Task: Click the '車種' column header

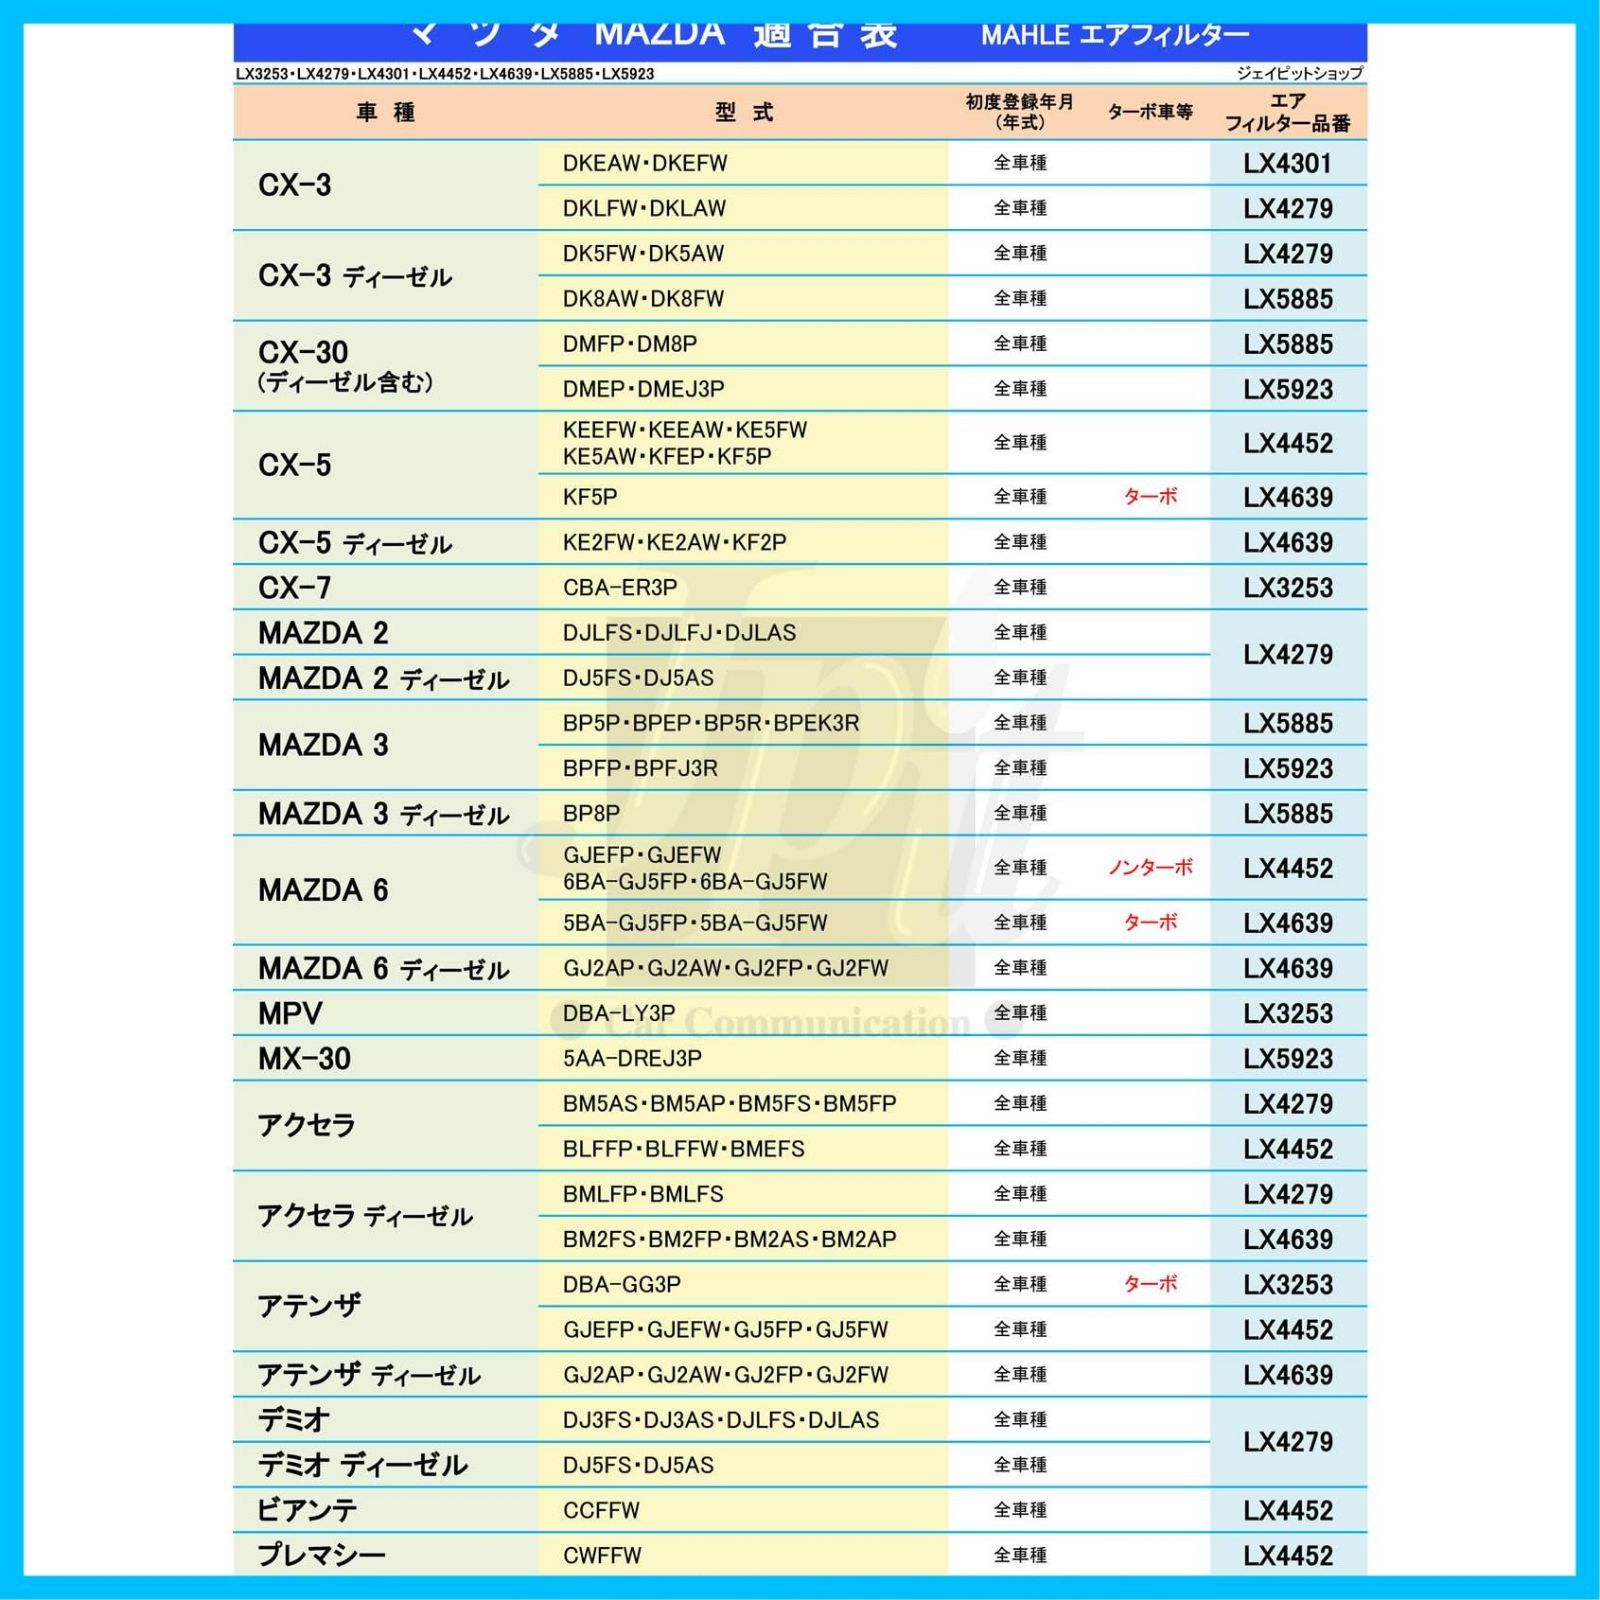Action: point(385,112)
